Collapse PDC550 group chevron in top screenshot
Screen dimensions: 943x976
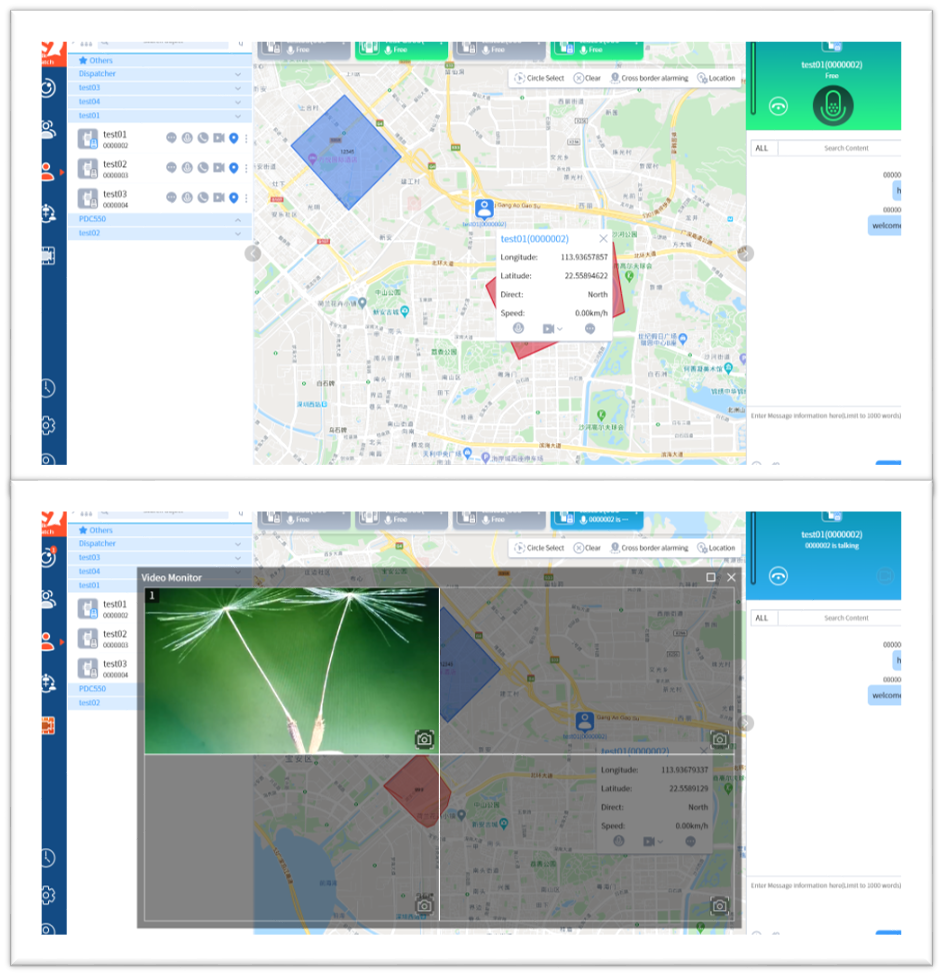coord(238,220)
